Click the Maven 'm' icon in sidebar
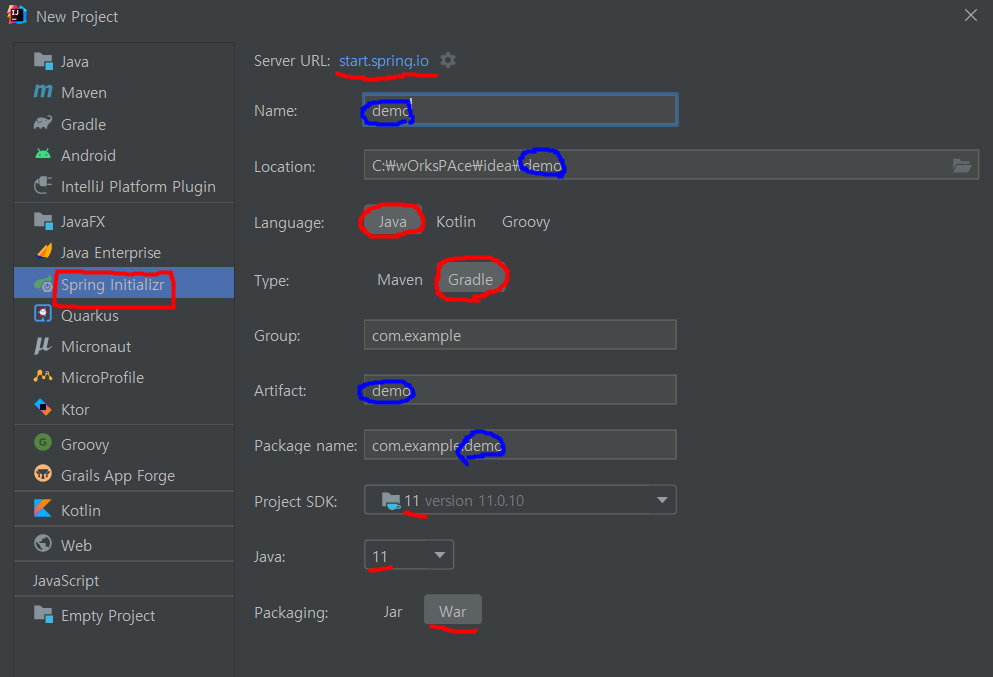The image size is (993, 677). [x=43, y=92]
